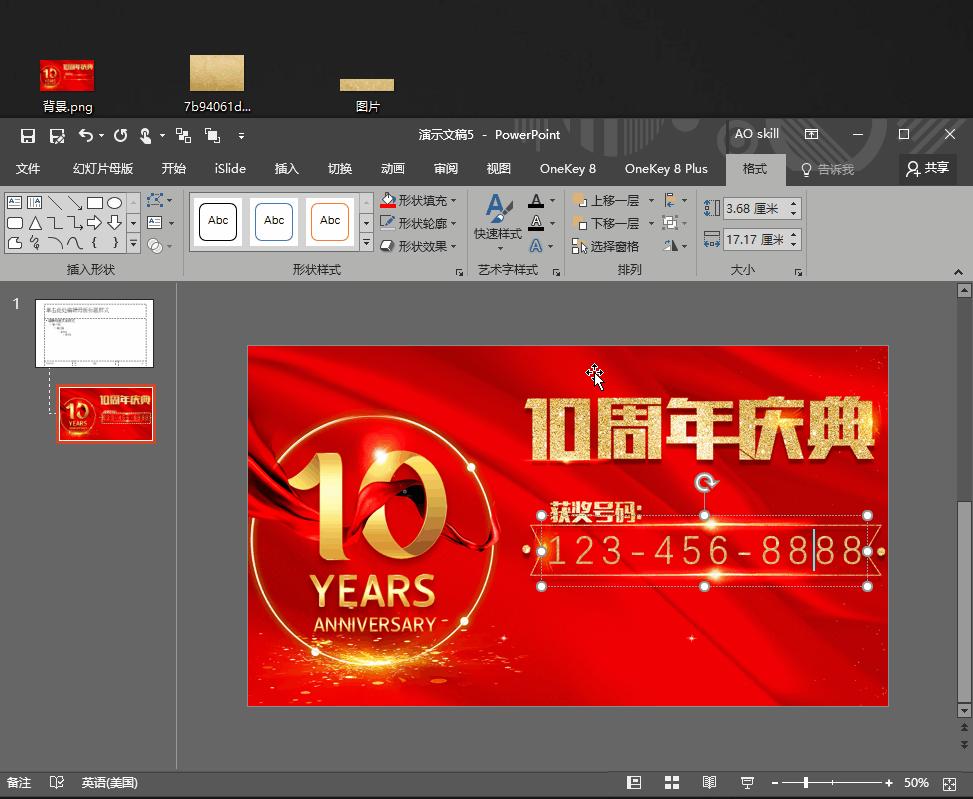Expand the Undo dropdown arrow

(101, 135)
